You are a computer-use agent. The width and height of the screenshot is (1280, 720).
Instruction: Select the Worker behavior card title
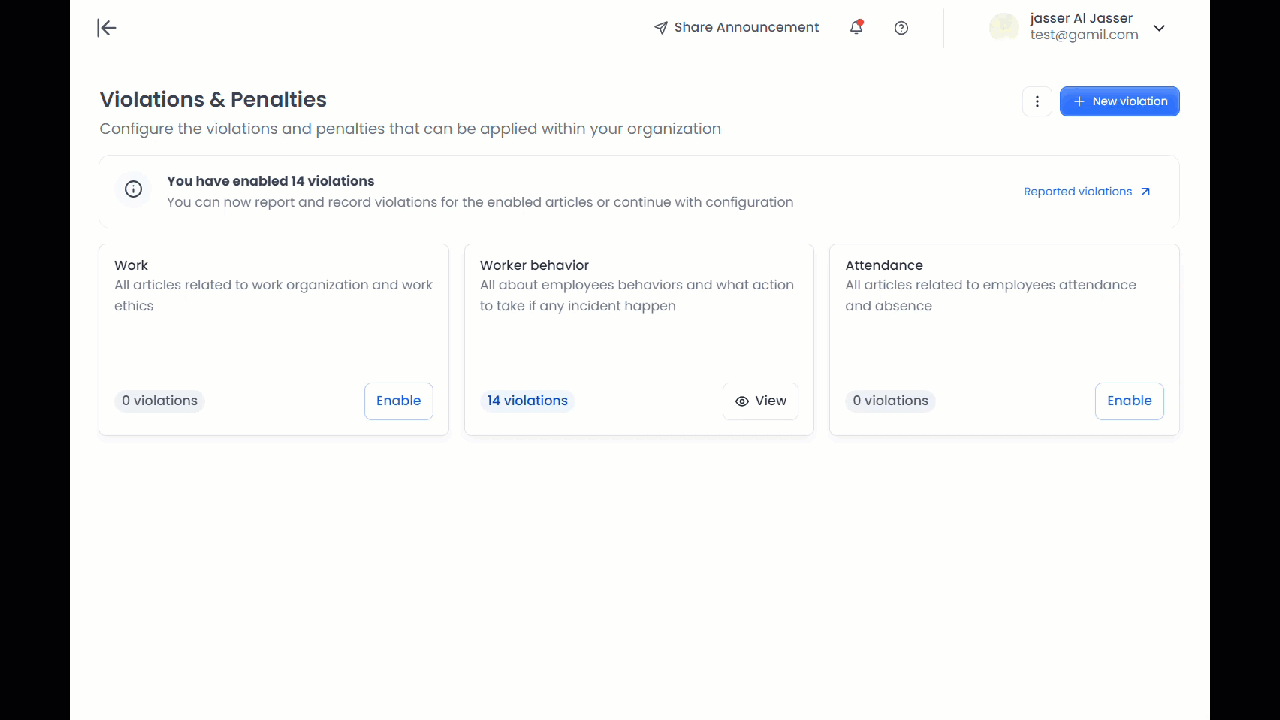coord(534,265)
